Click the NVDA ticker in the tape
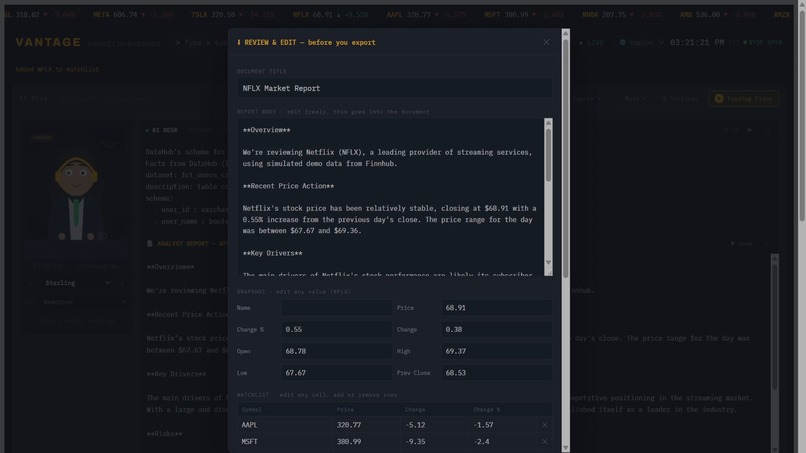The width and height of the screenshot is (806, 453). coord(621,14)
